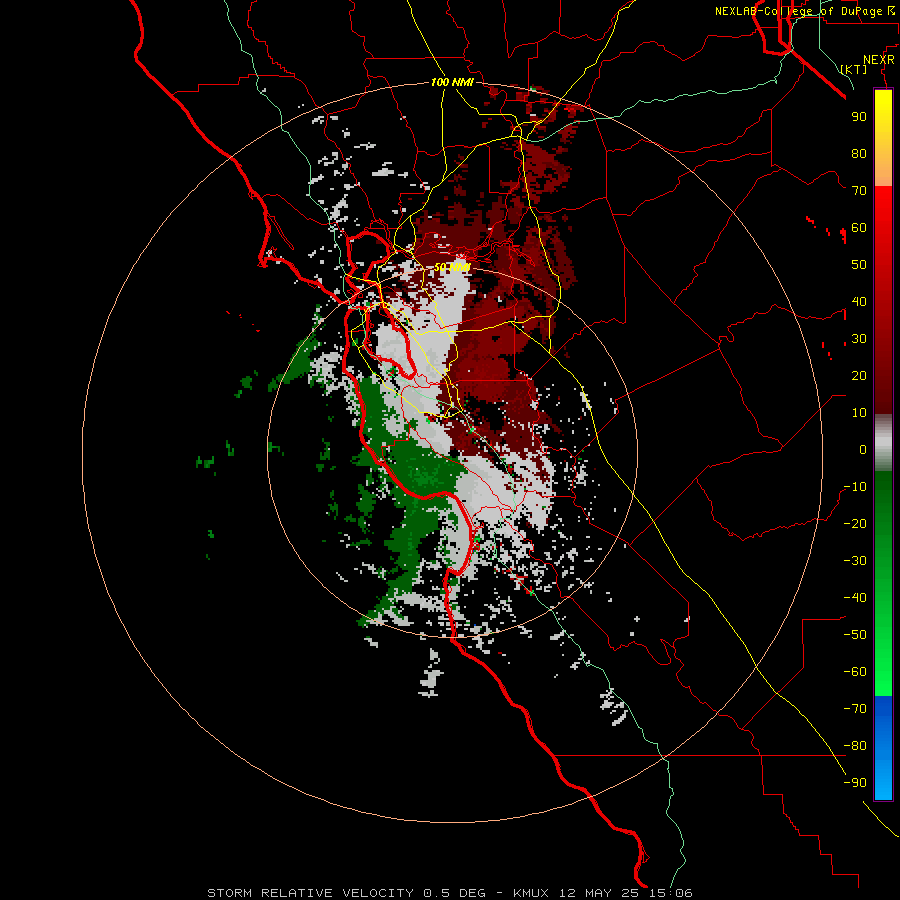The image size is (900, 900).
Task: Click the "80" scale value
Action: [859, 153]
